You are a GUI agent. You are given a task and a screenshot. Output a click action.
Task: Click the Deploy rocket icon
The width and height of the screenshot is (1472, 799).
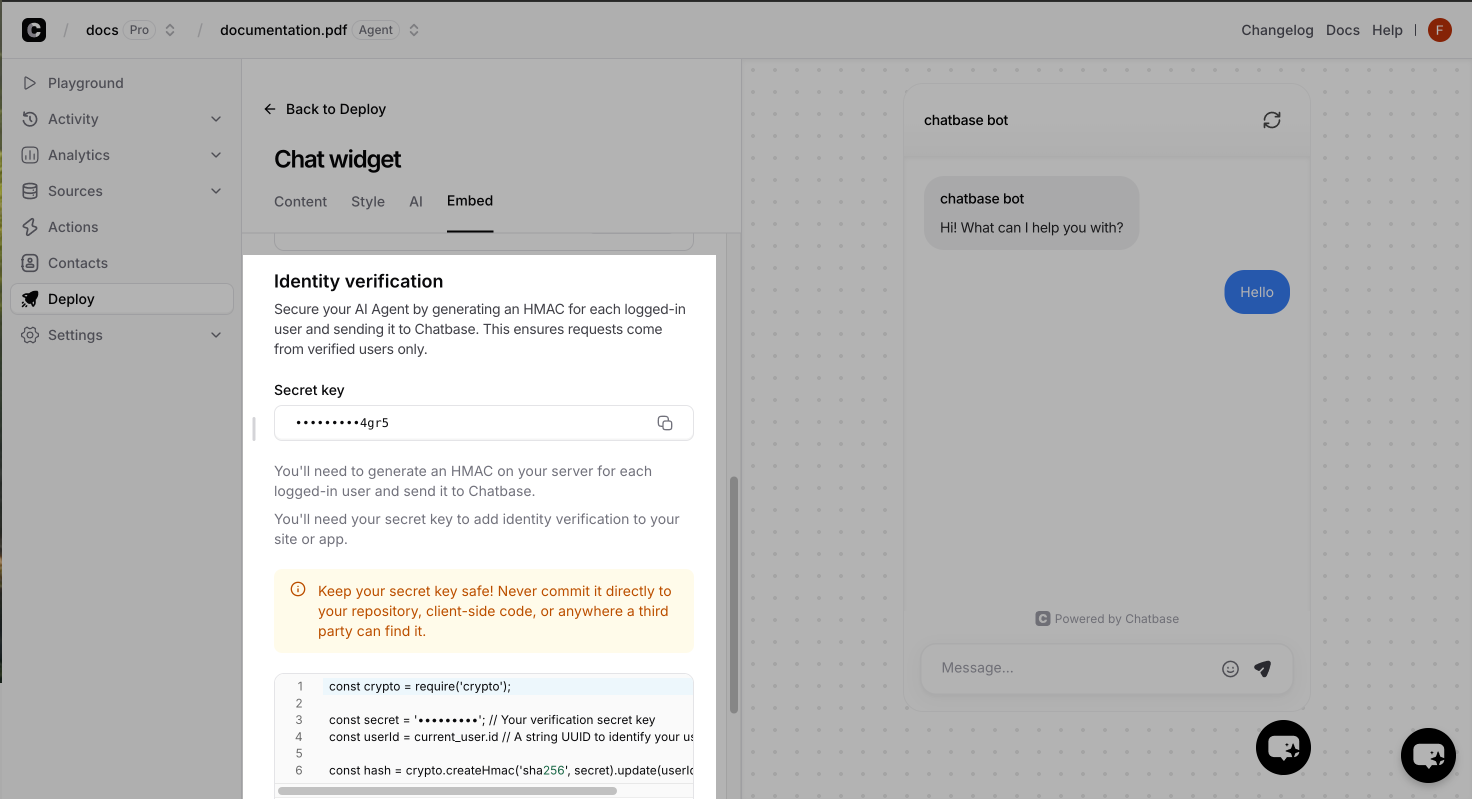click(x=30, y=299)
